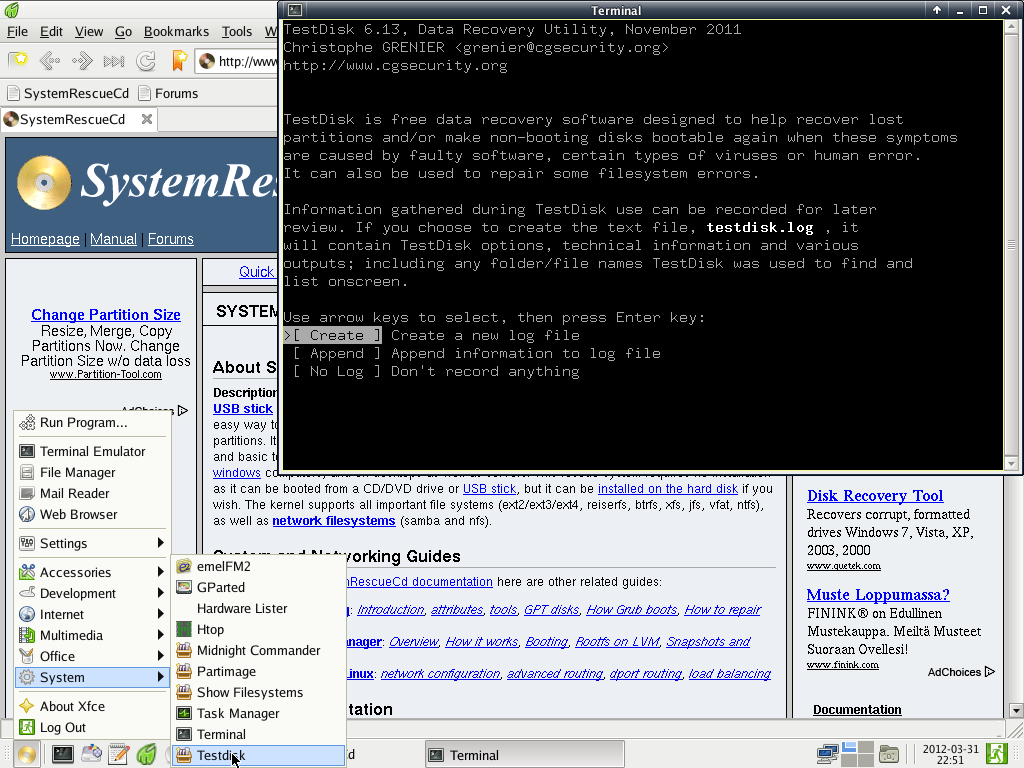
Task: Choose About Xfce from the menu
Action: (x=92, y=706)
